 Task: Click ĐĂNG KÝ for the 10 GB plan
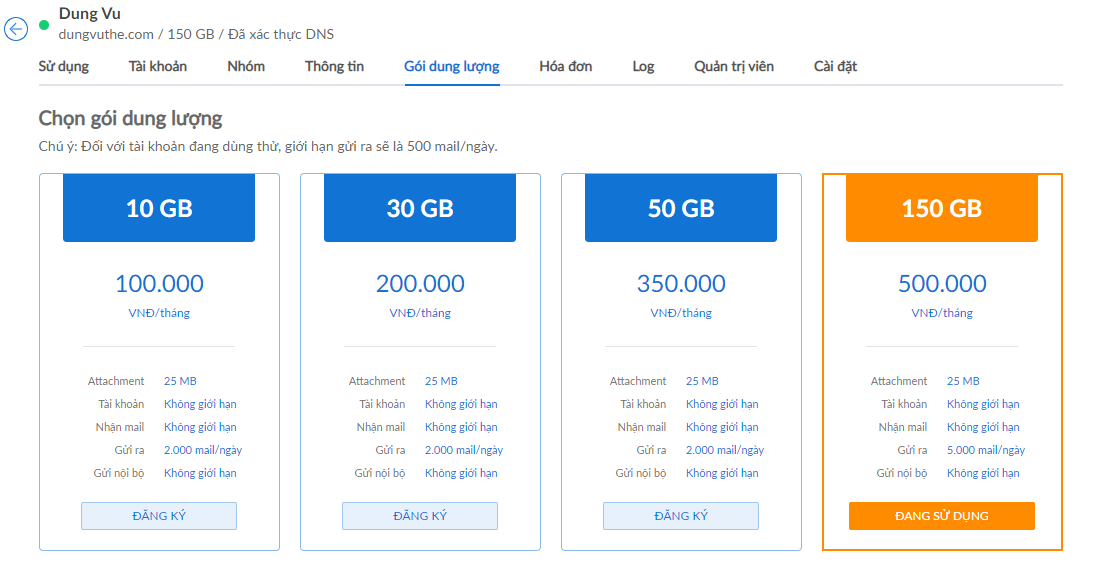coord(159,516)
